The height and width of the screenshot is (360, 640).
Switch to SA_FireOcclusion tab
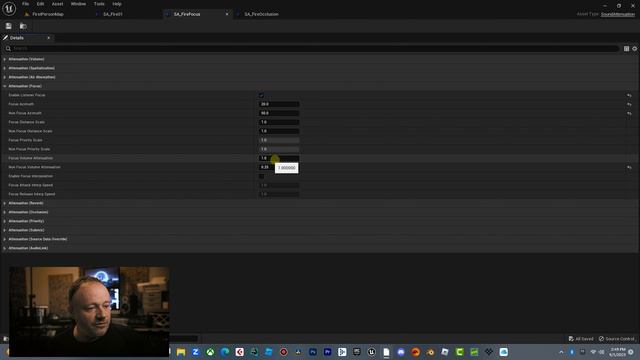coord(261,14)
